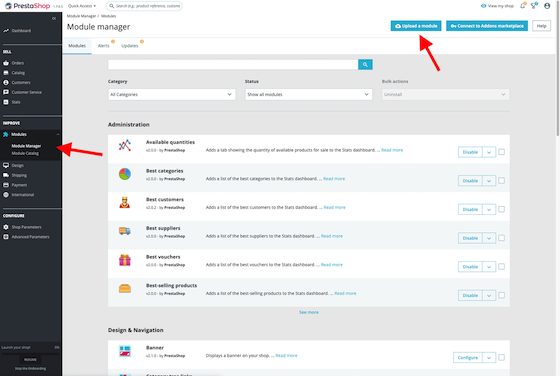Click the Best vouchers gift icon
This screenshot has width=560, height=376.
pyautogui.click(x=125, y=260)
